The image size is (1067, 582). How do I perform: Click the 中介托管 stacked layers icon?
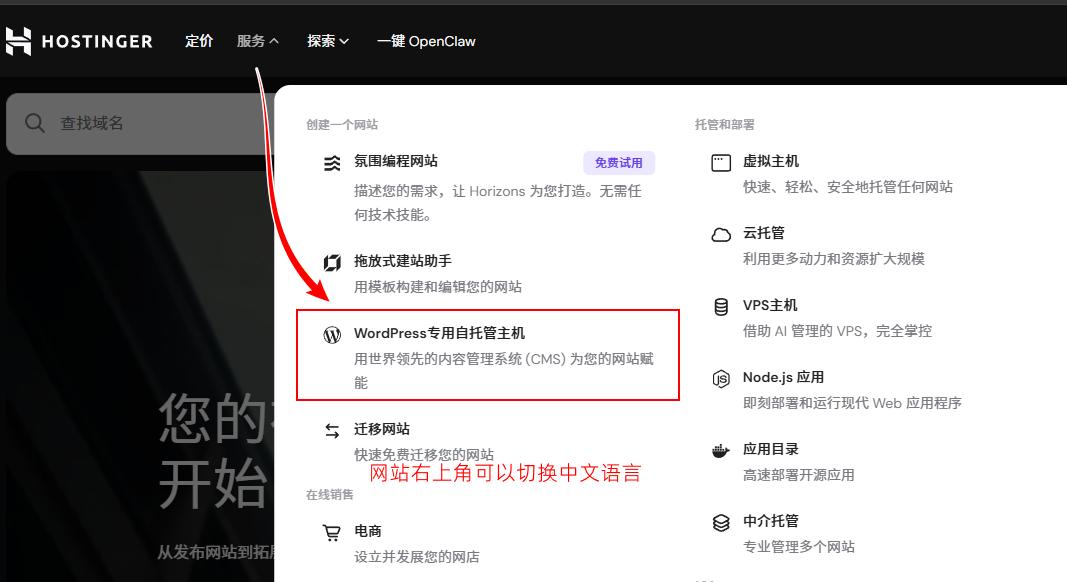[x=721, y=523]
